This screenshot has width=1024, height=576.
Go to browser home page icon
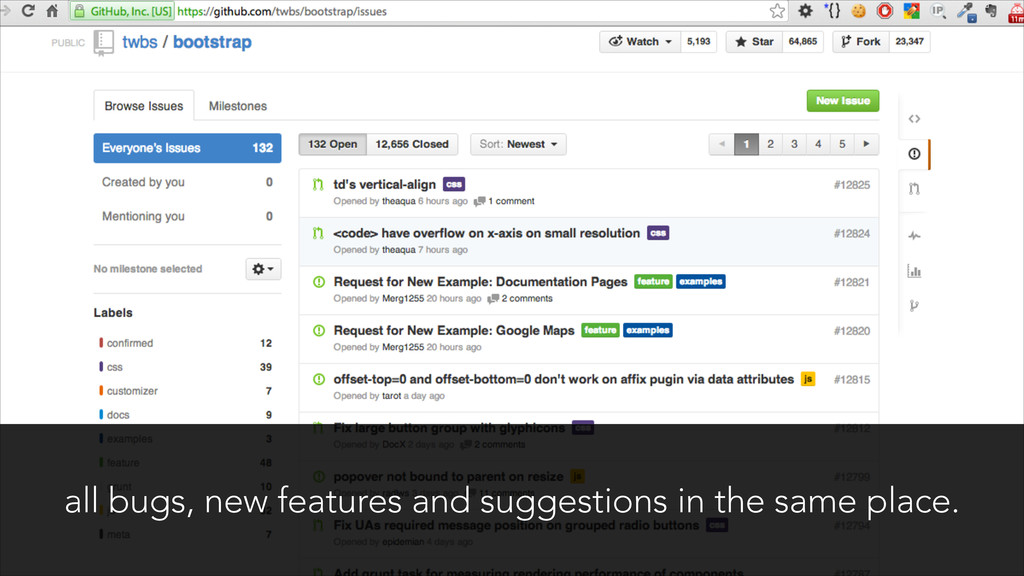[52, 10]
